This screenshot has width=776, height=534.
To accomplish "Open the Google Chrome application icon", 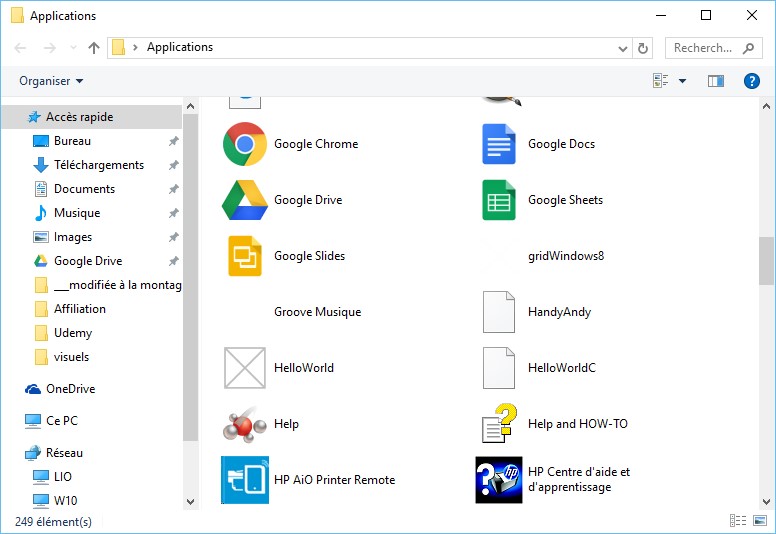I will (x=244, y=144).
